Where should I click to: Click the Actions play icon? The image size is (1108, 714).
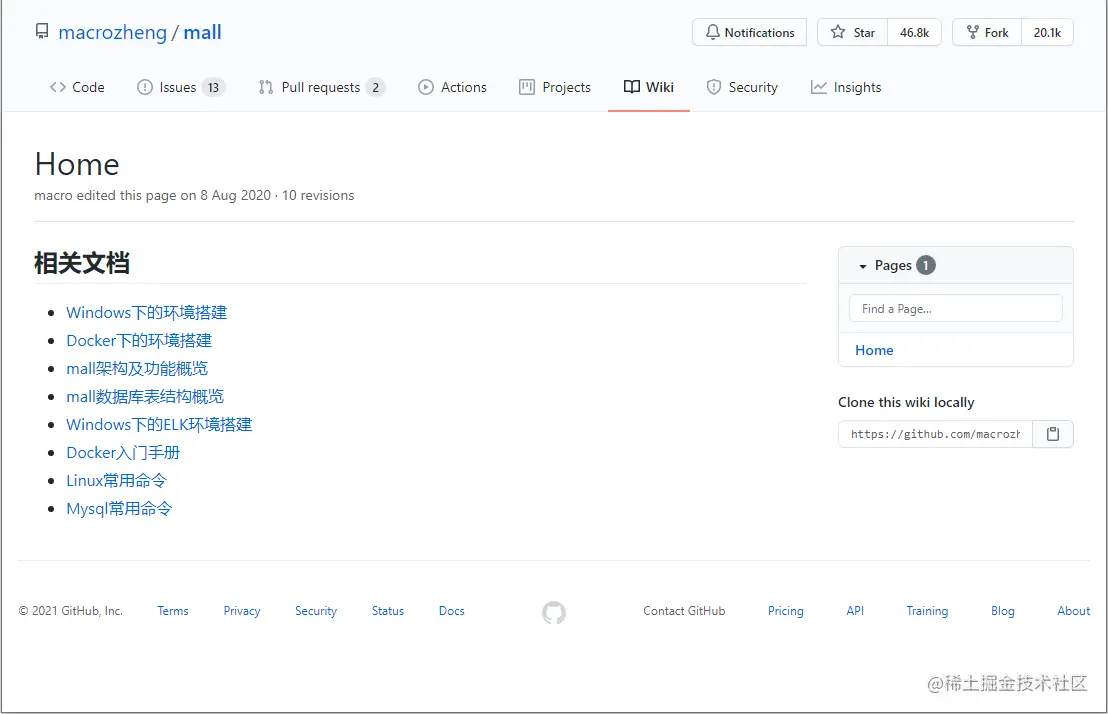tap(425, 87)
